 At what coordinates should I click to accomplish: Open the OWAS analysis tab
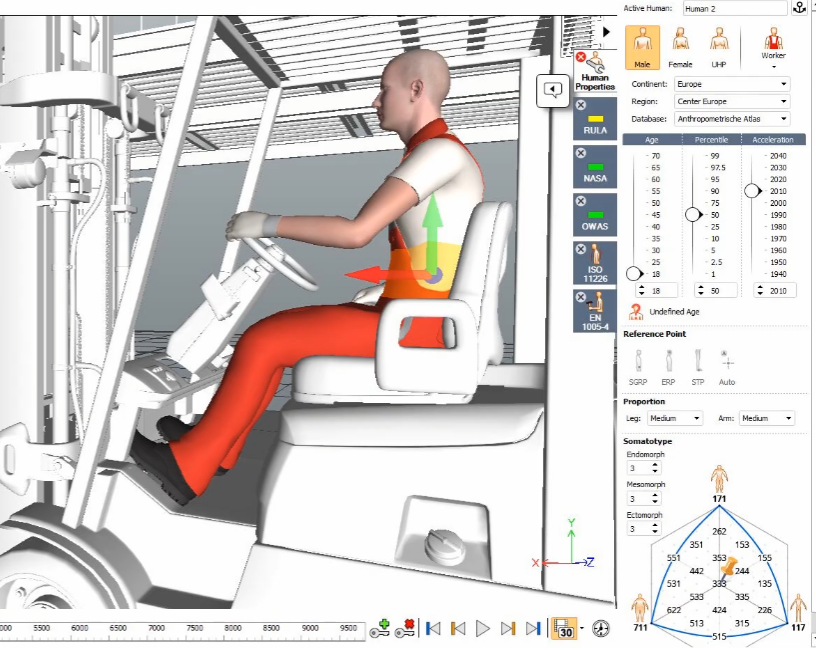(595, 214)
